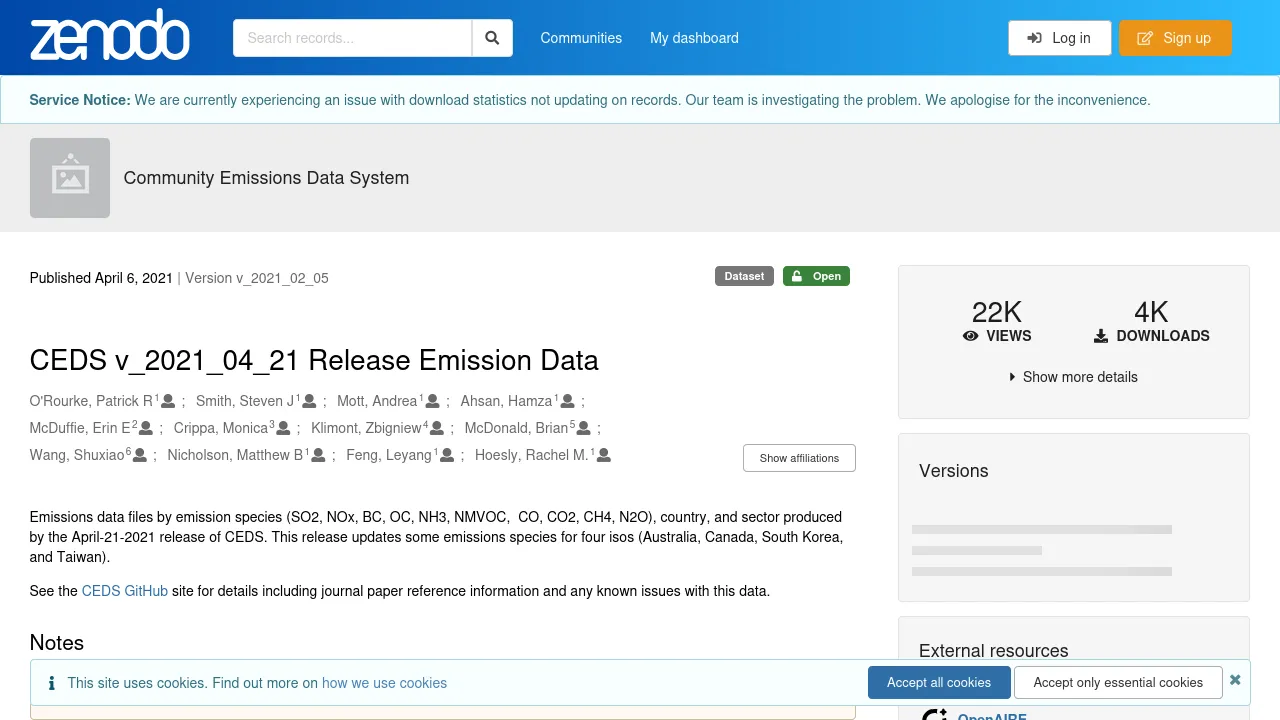Accept all cookies
Image resolution: width=1280 pixels, height=720 pixels.
(938, 682)
